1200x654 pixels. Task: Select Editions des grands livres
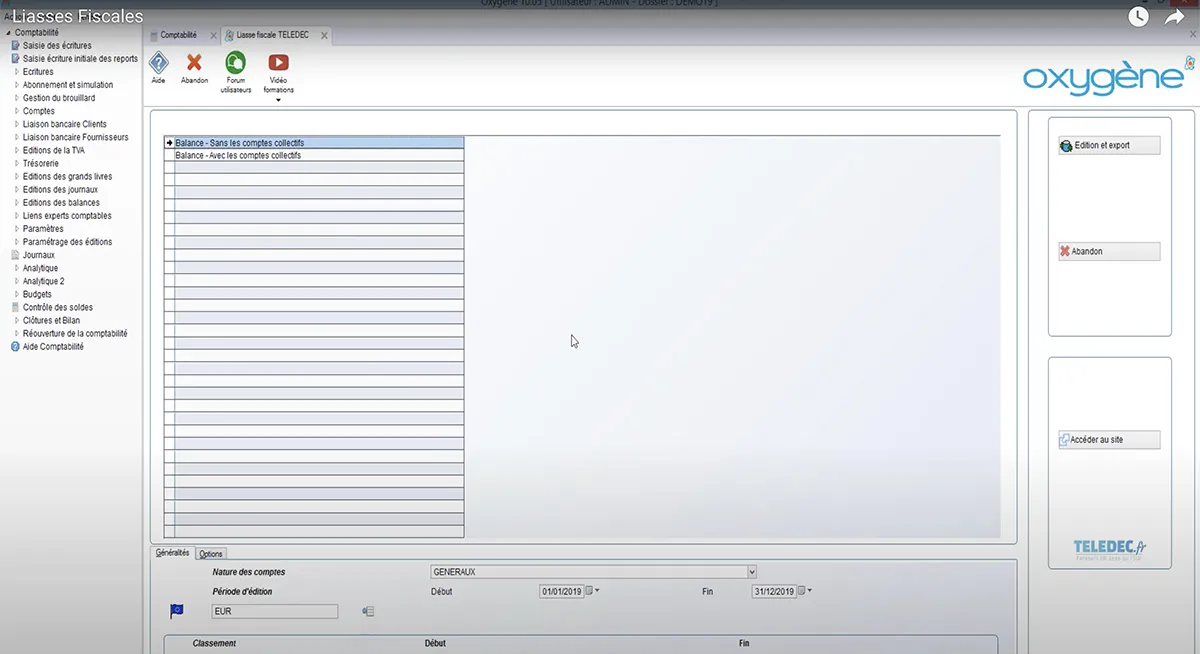[67, 176]
